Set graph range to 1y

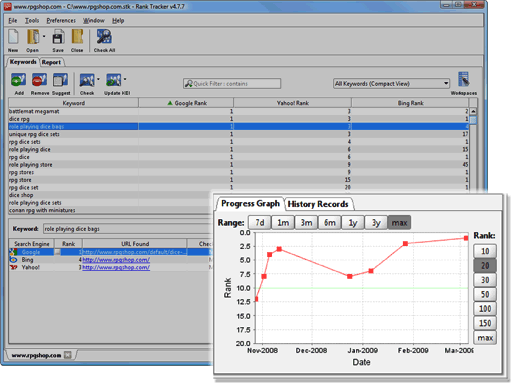click(x=353, y=223)
